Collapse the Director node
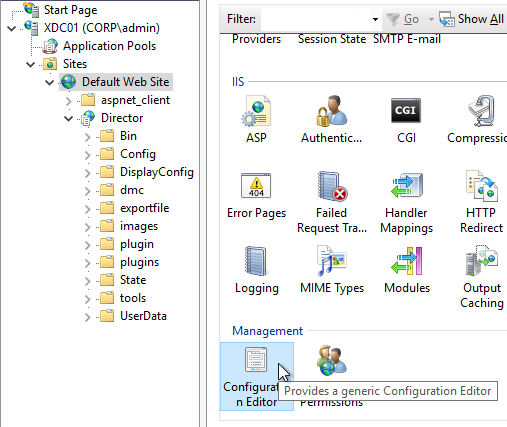Viewport: 507px width, 427px height. pos(69,118)
